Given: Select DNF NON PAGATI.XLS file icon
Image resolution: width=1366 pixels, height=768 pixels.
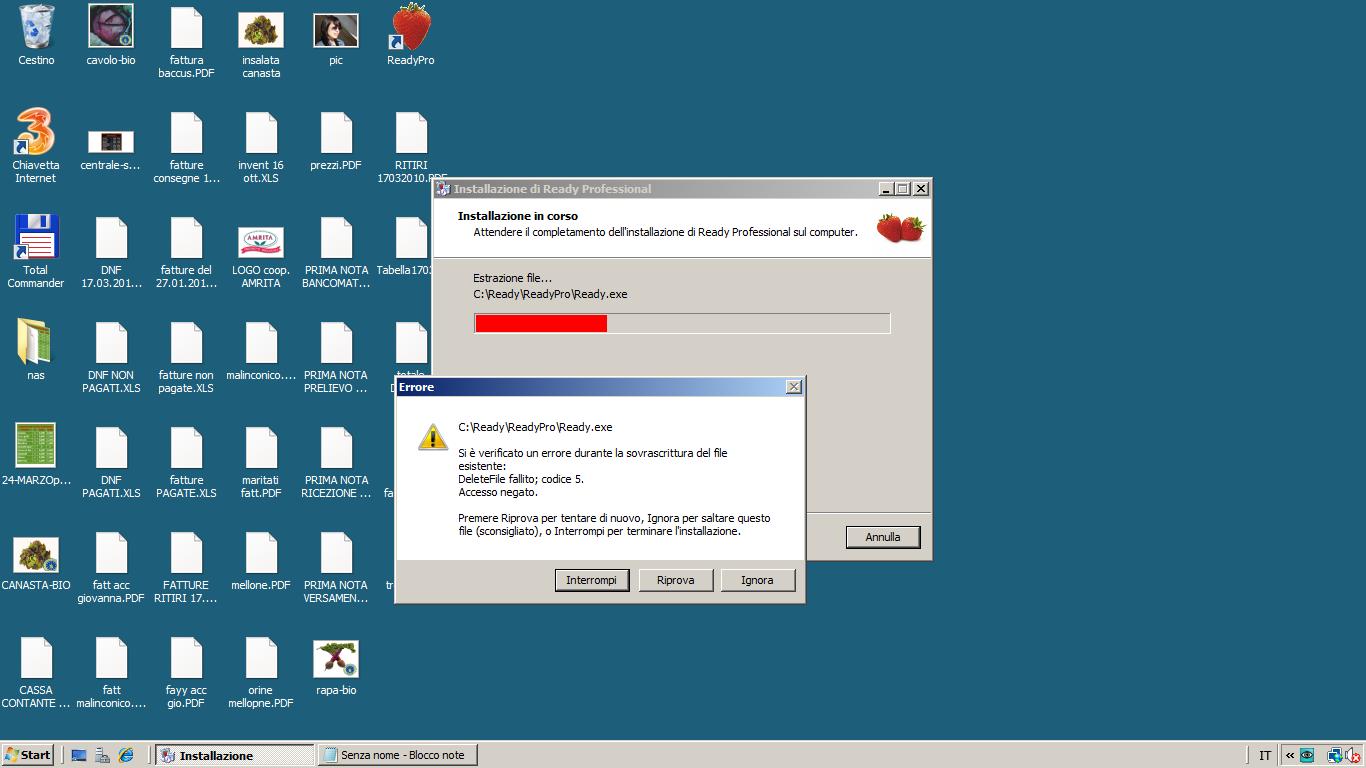Looking at the screenshot, I should [x=111, y=342].
